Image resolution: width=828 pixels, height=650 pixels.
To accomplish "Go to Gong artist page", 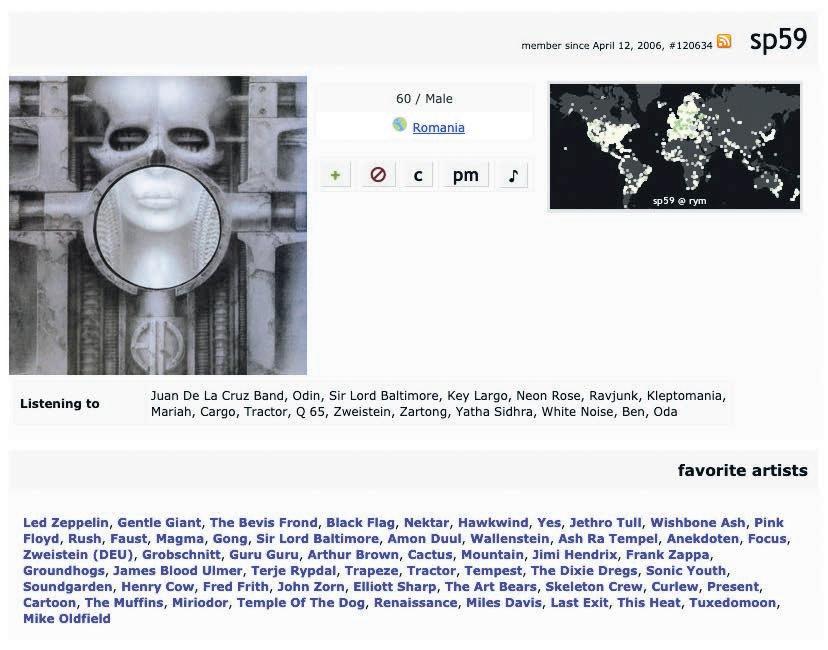I will point(230,539).
